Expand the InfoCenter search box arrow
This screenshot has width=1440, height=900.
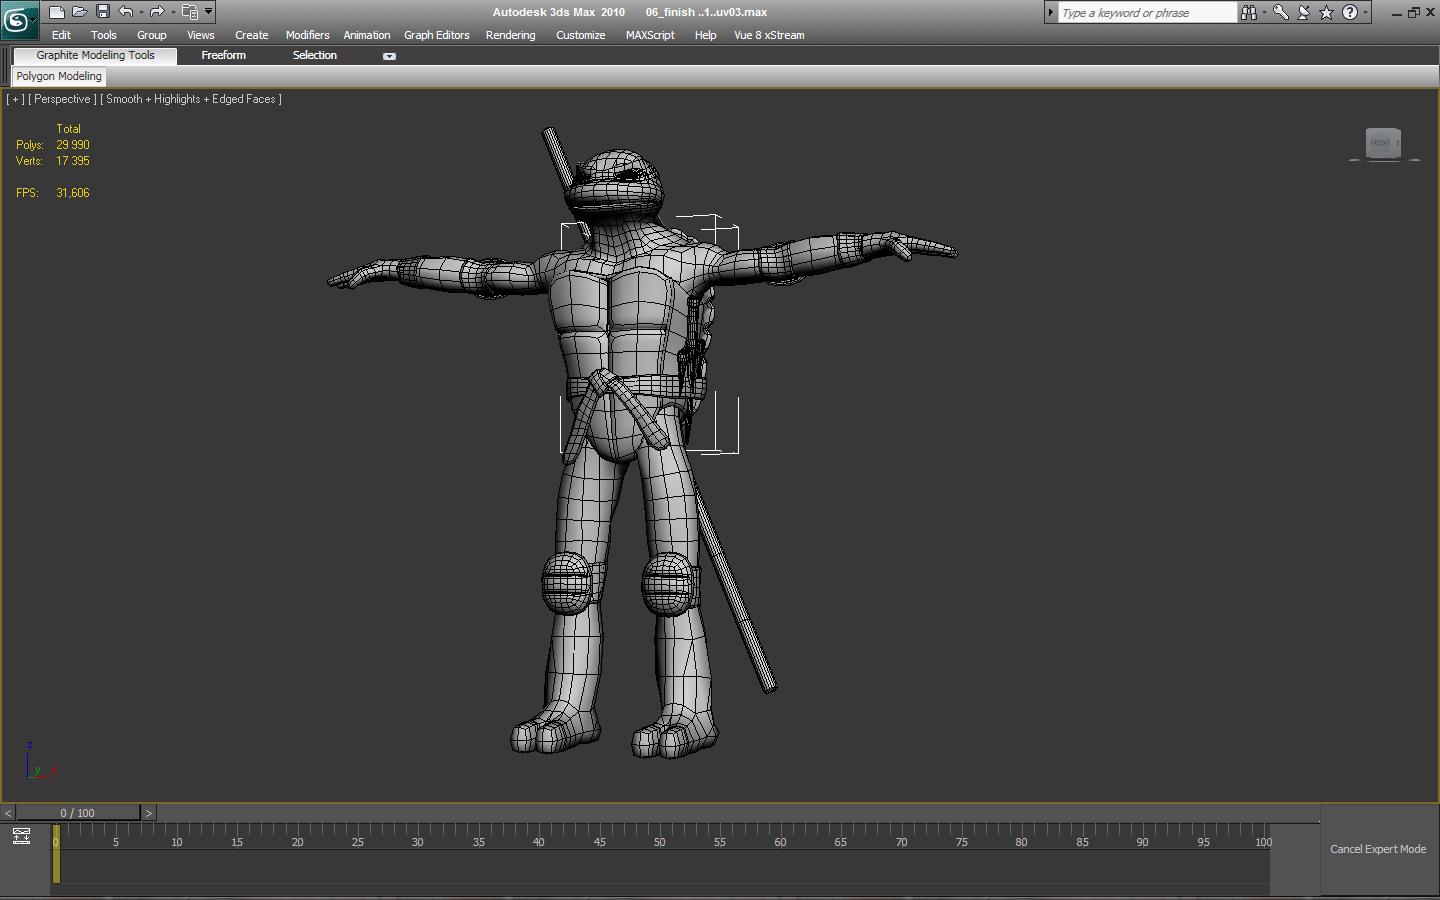1051,12
